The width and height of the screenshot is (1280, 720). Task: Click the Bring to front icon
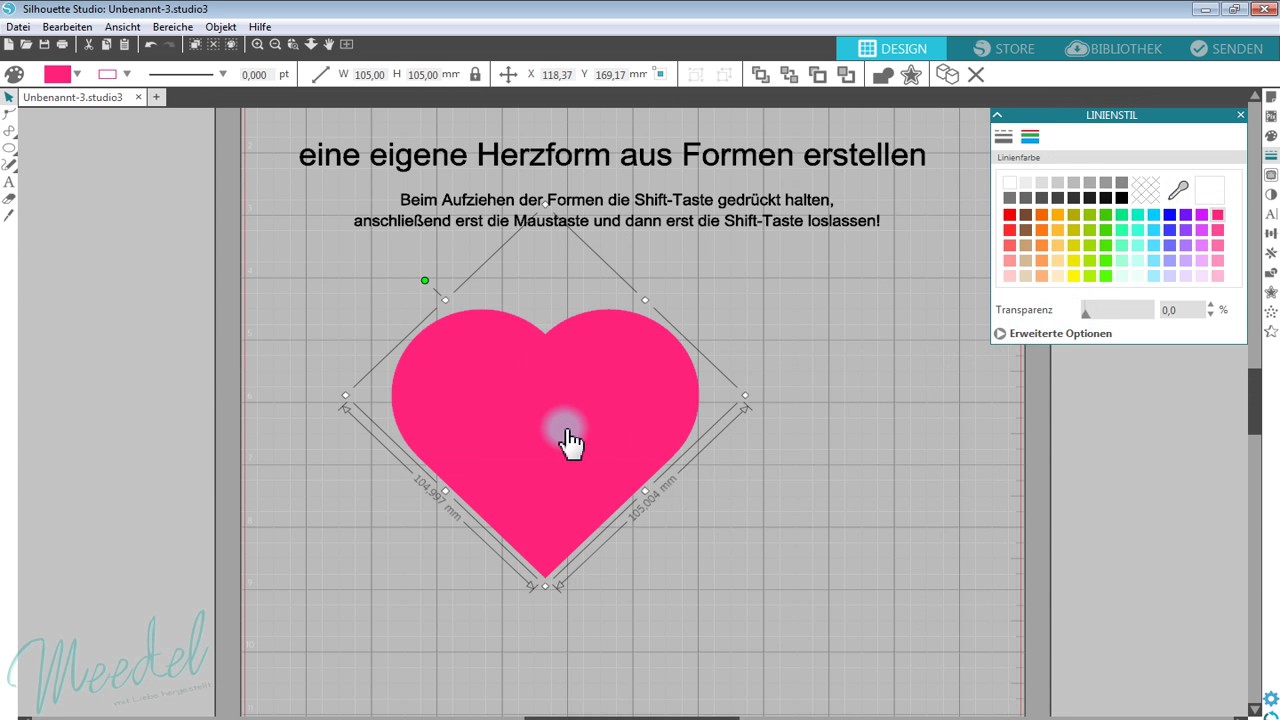tap(761, 75)
